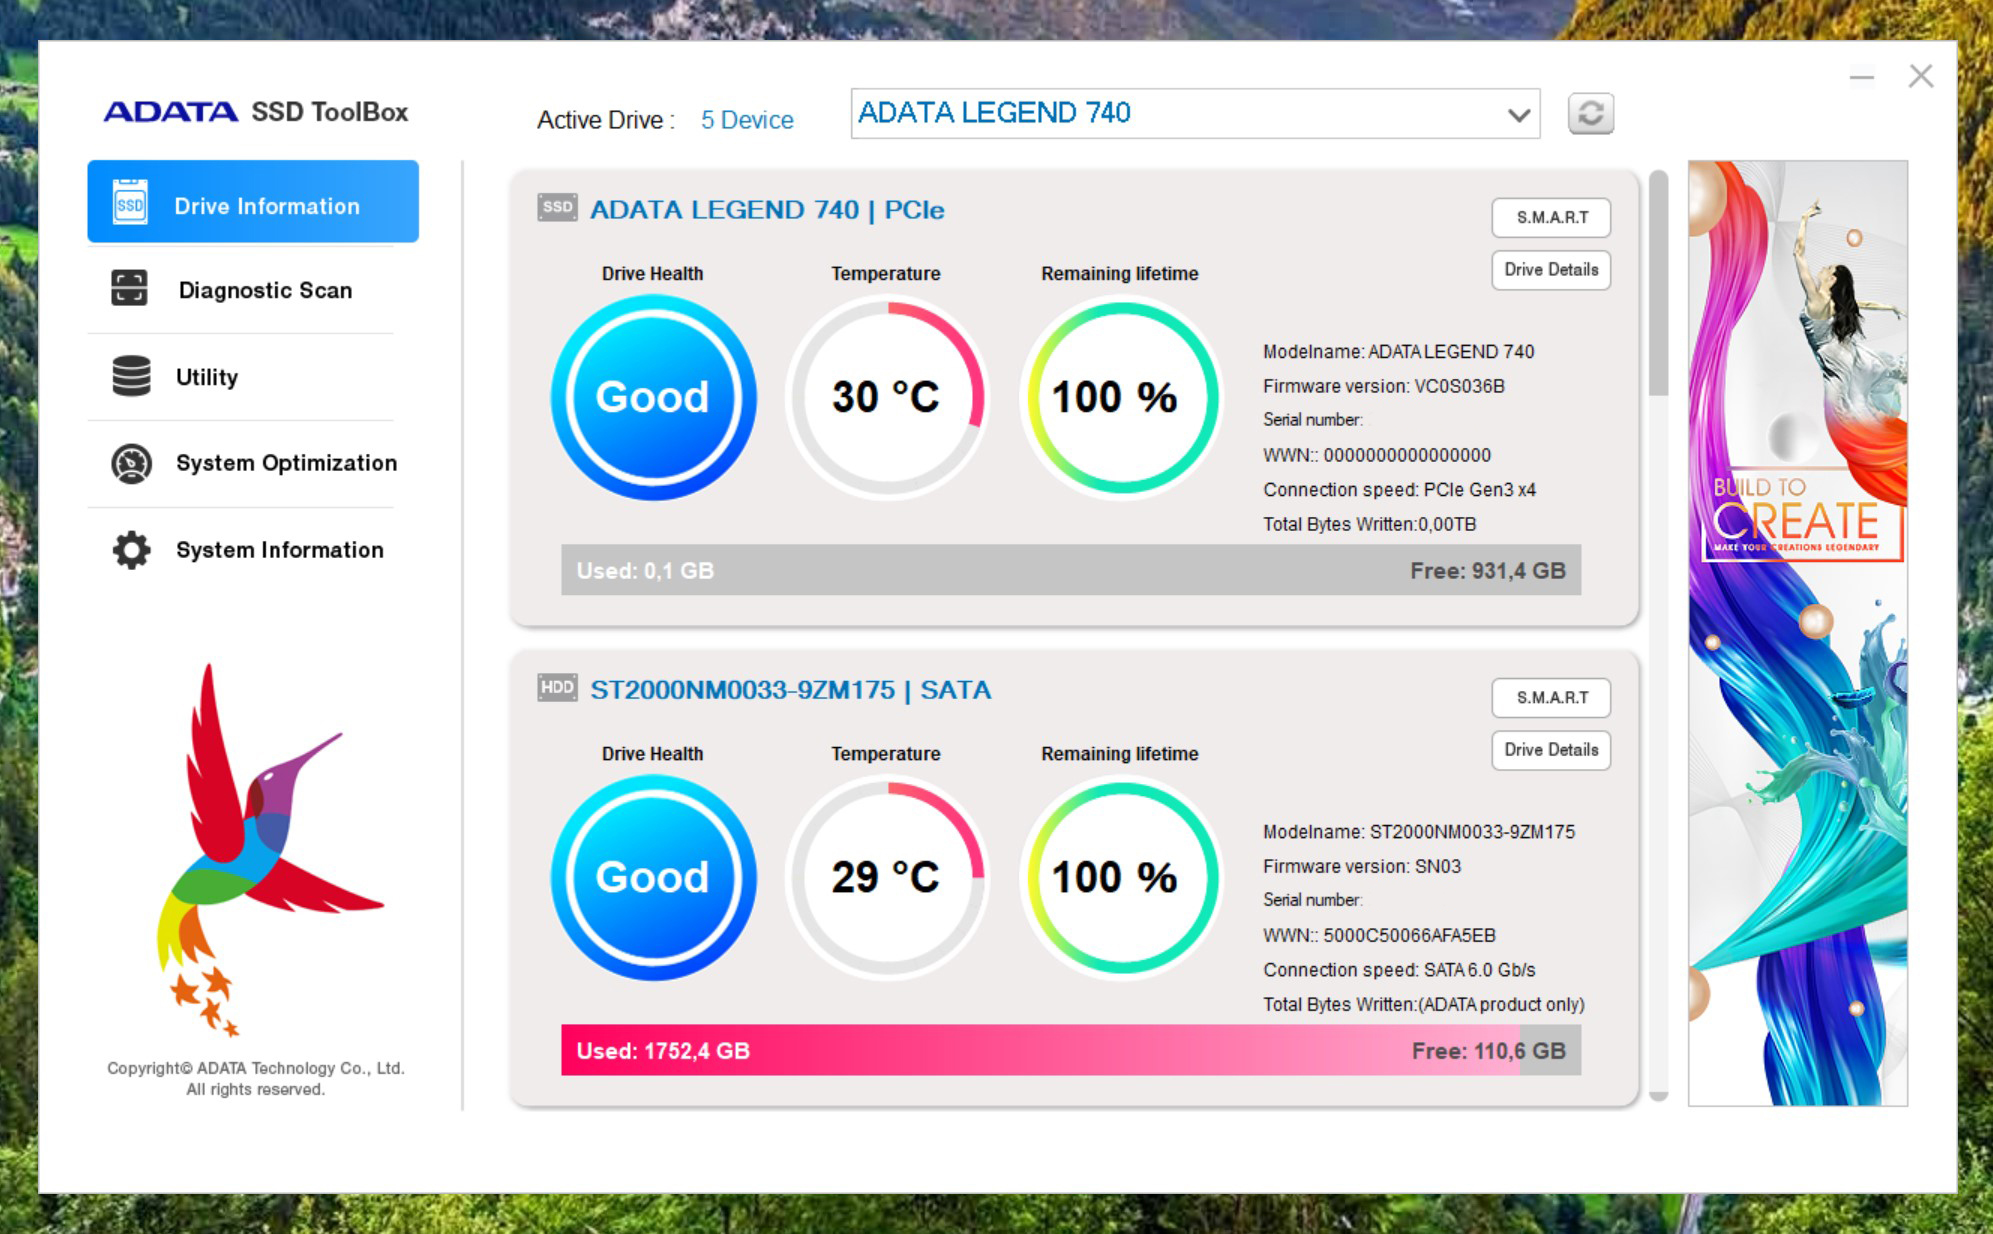
Task: Click the Diagnostic Scan icon
Action: [129, 288]
